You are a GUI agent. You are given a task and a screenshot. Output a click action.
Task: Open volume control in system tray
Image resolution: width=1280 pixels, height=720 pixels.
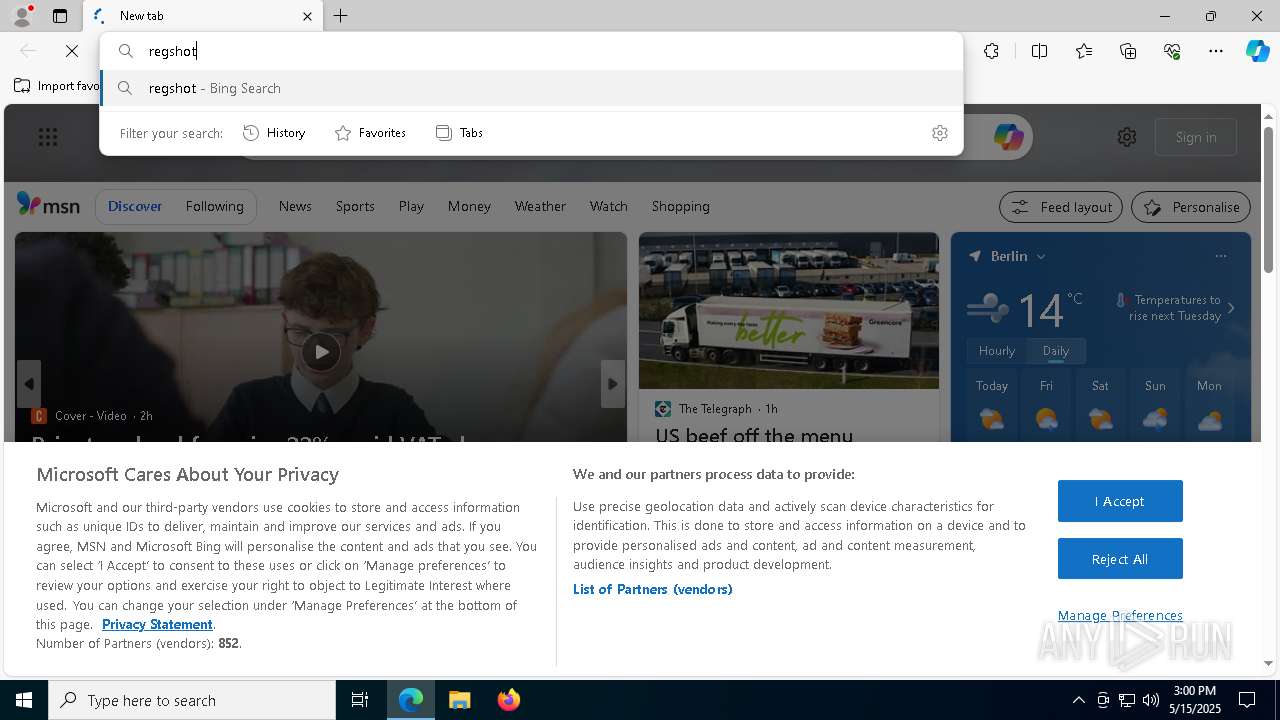[x=1151, y=700]
